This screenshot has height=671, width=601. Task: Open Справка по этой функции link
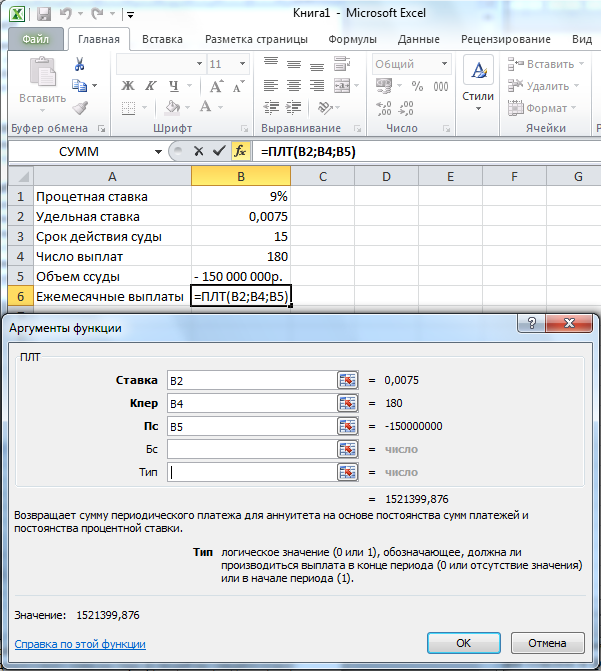click(x=80, y=644)
